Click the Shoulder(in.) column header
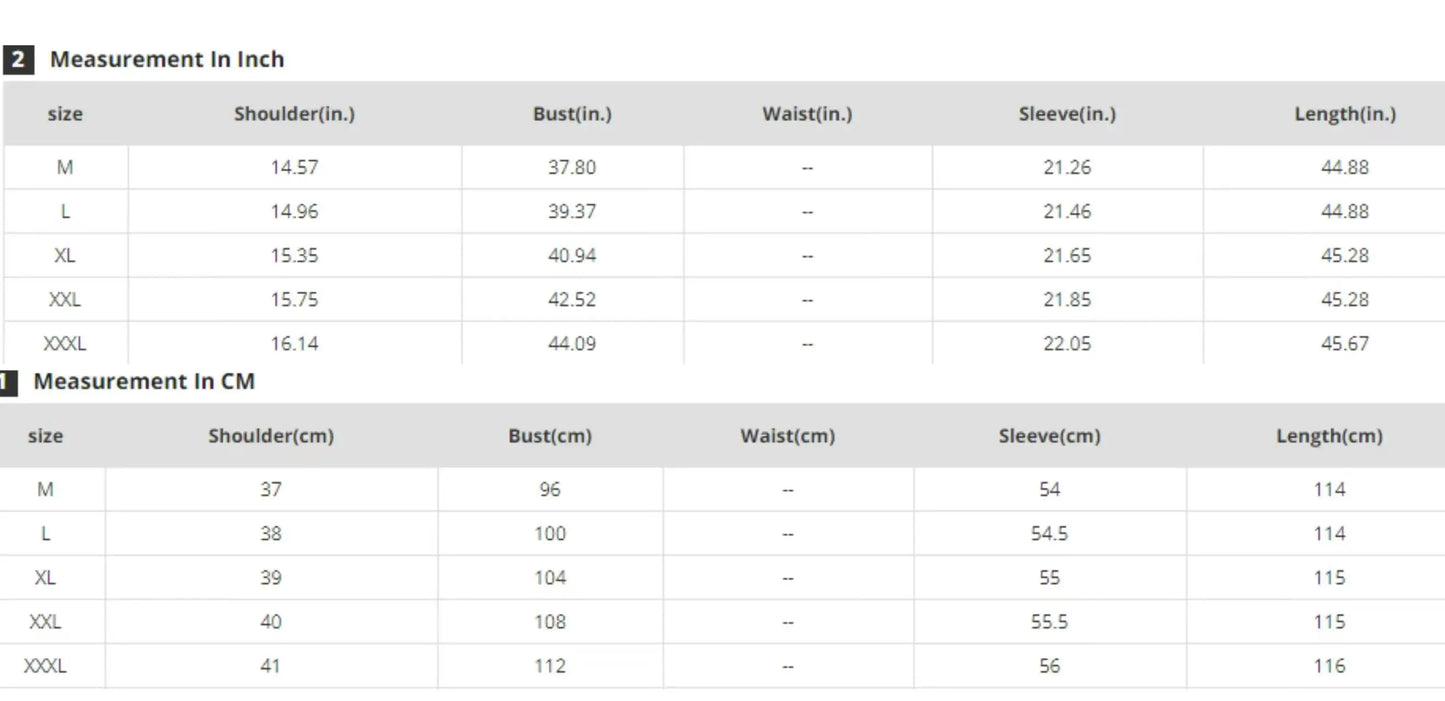1445x701 pixels. (x=294, y=114)
